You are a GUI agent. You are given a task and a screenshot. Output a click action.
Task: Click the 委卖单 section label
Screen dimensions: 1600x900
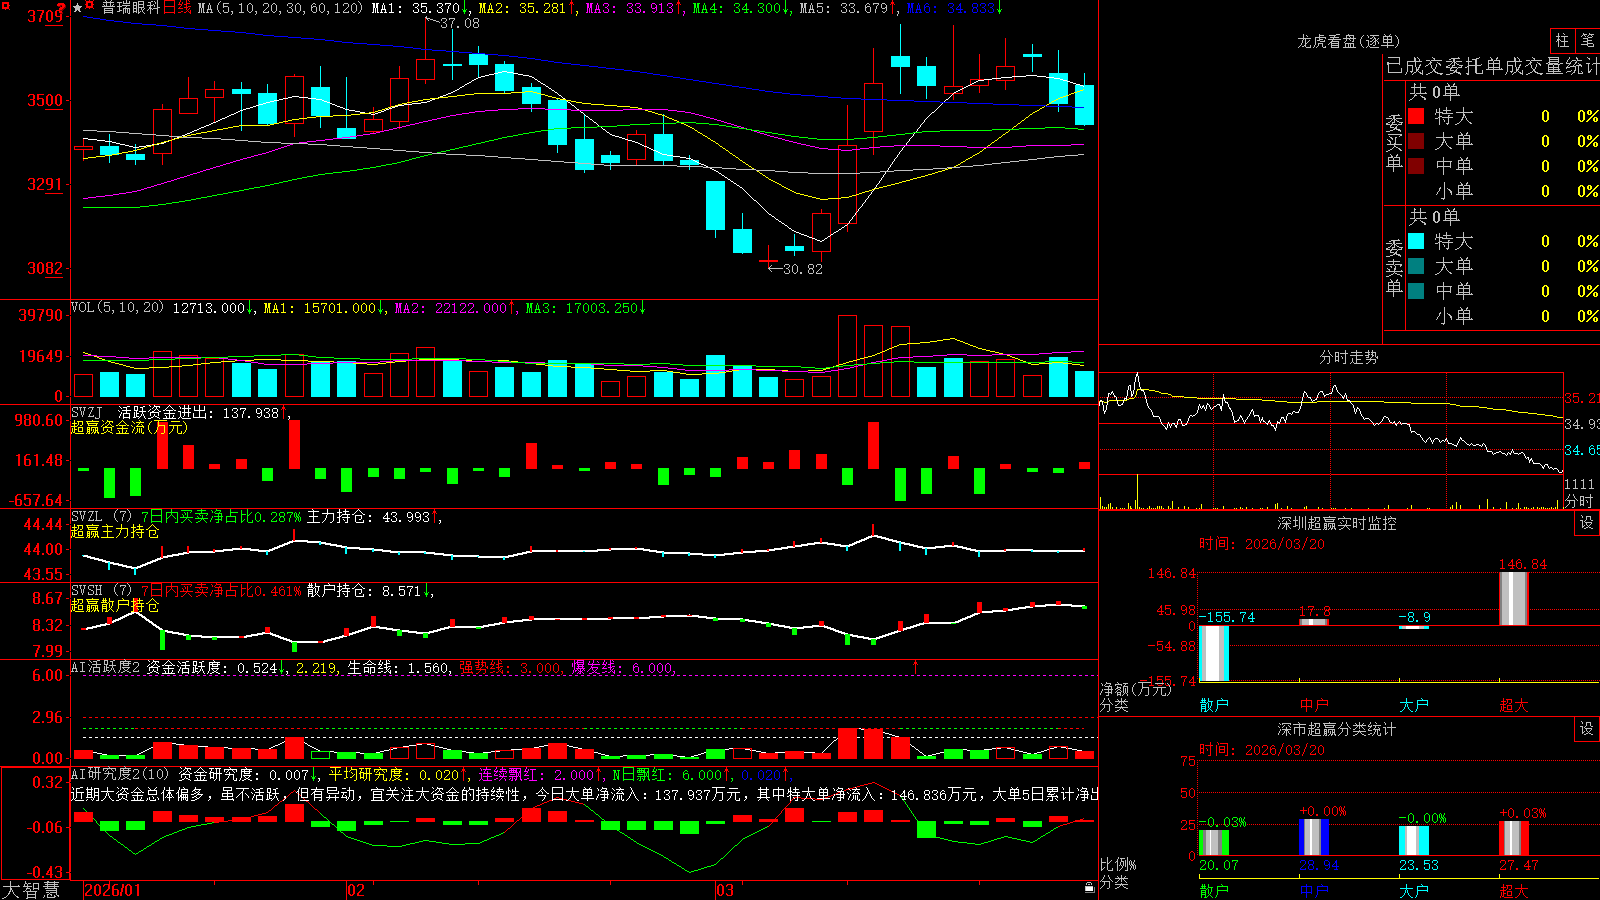tap(1394, 267)
